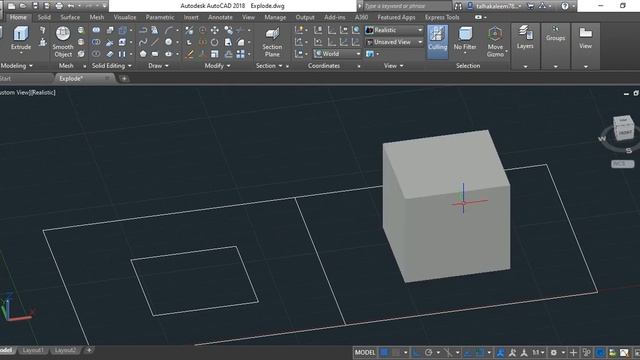The height and width of the screenshot is (360, 640).
Task: Toggle polar tracking in status bar
Action: pyautogui.click(x=428, y=352)
